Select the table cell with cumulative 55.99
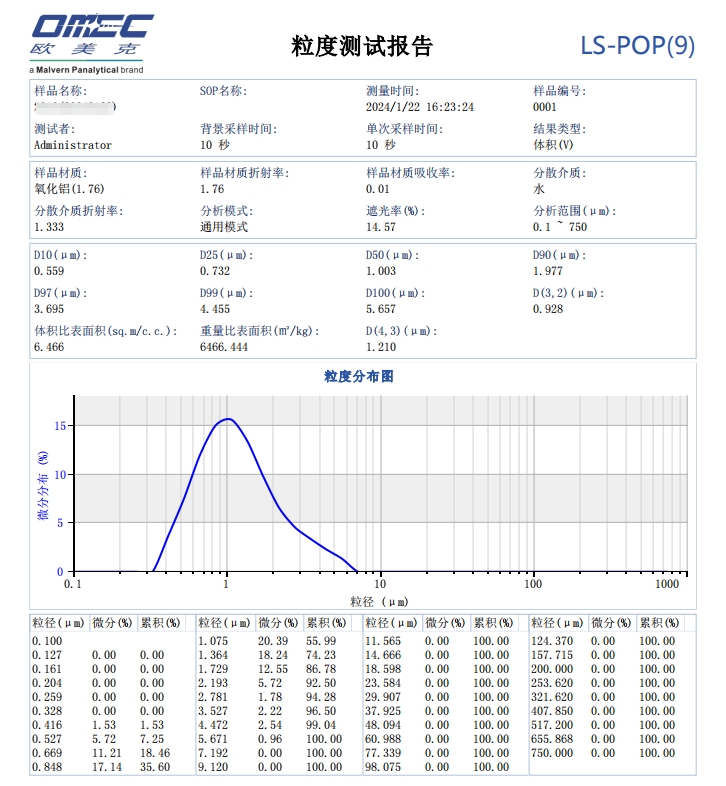726x786 pixels. click(x=321, y=641)
